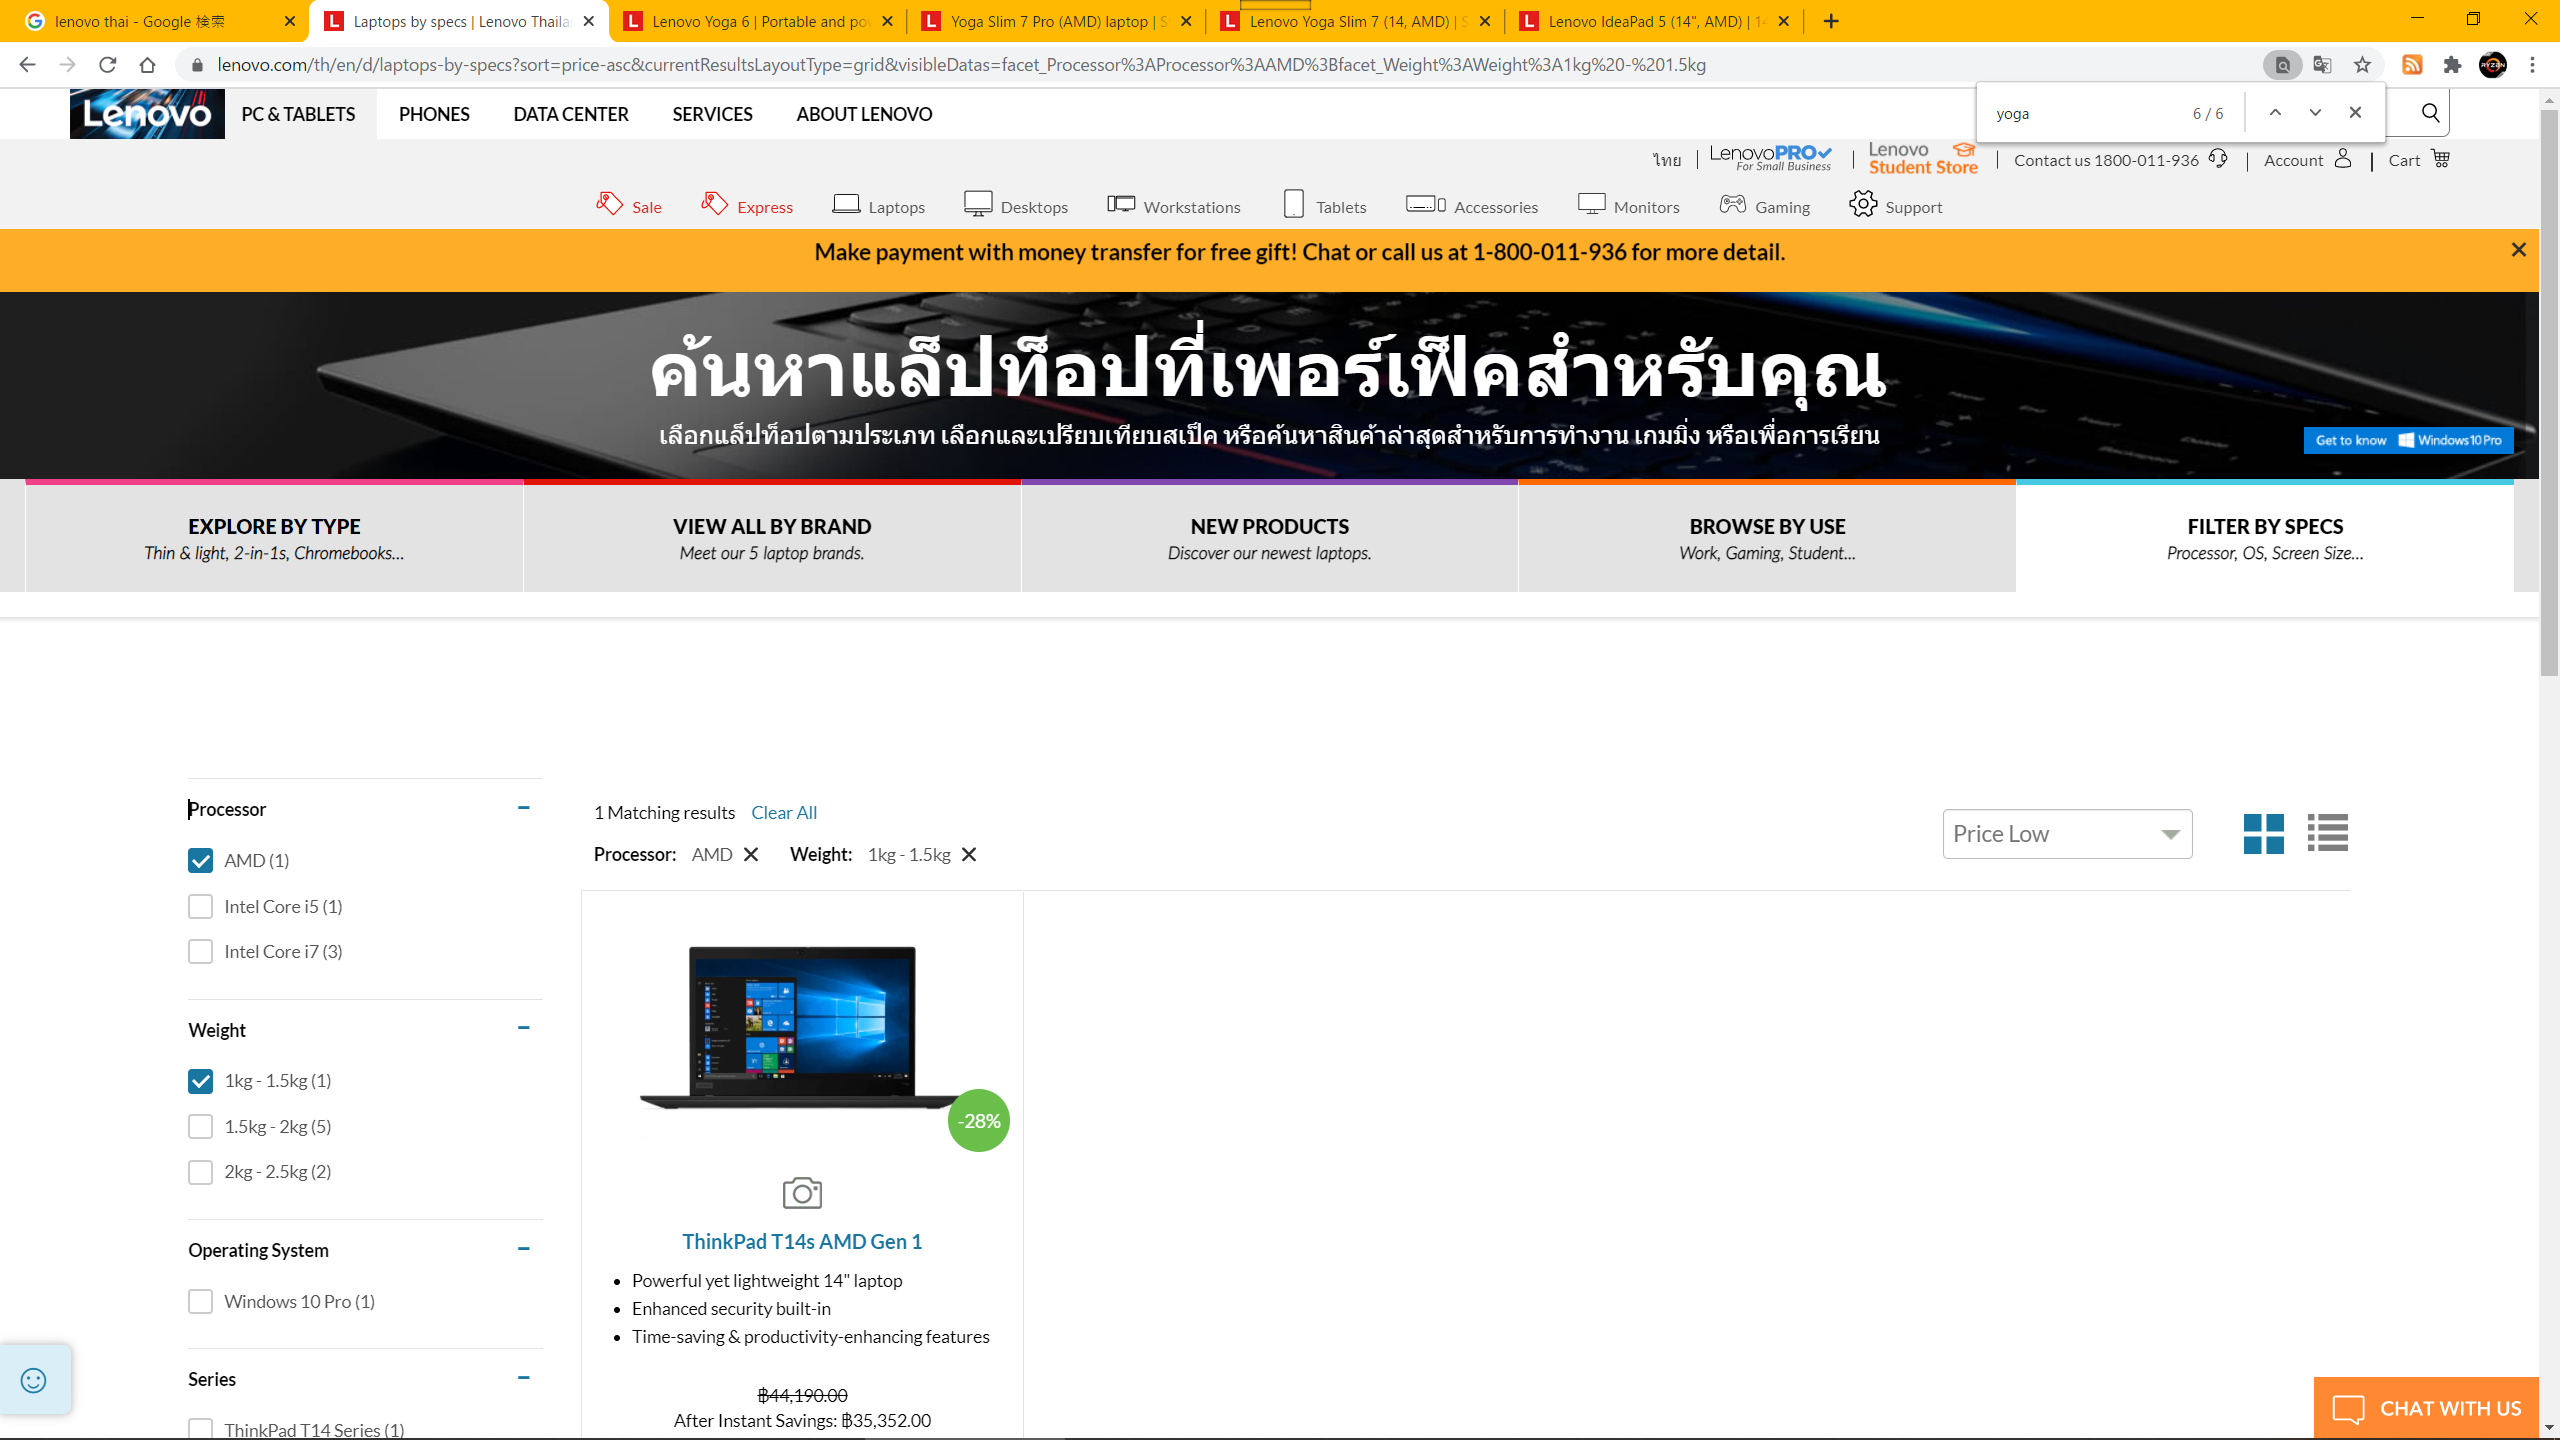2560x1440 pixels.
Task: Open the Laptops category
Action: [x=878, y=205]
